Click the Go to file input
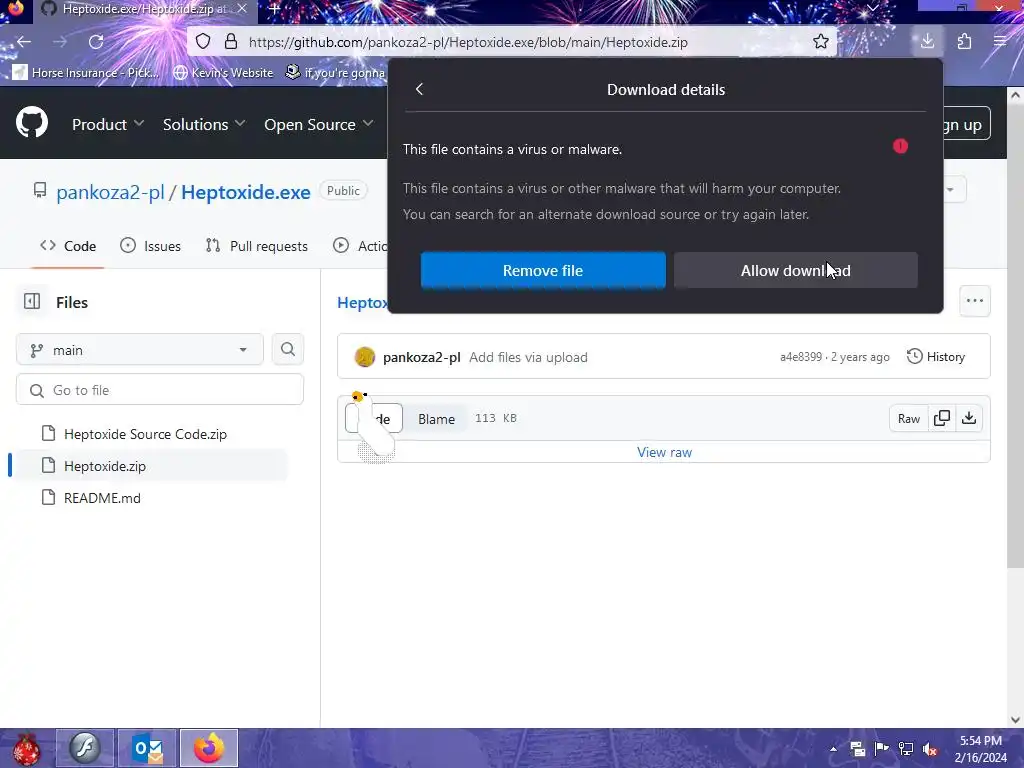The image size is (1024, 768). [160, 390]
